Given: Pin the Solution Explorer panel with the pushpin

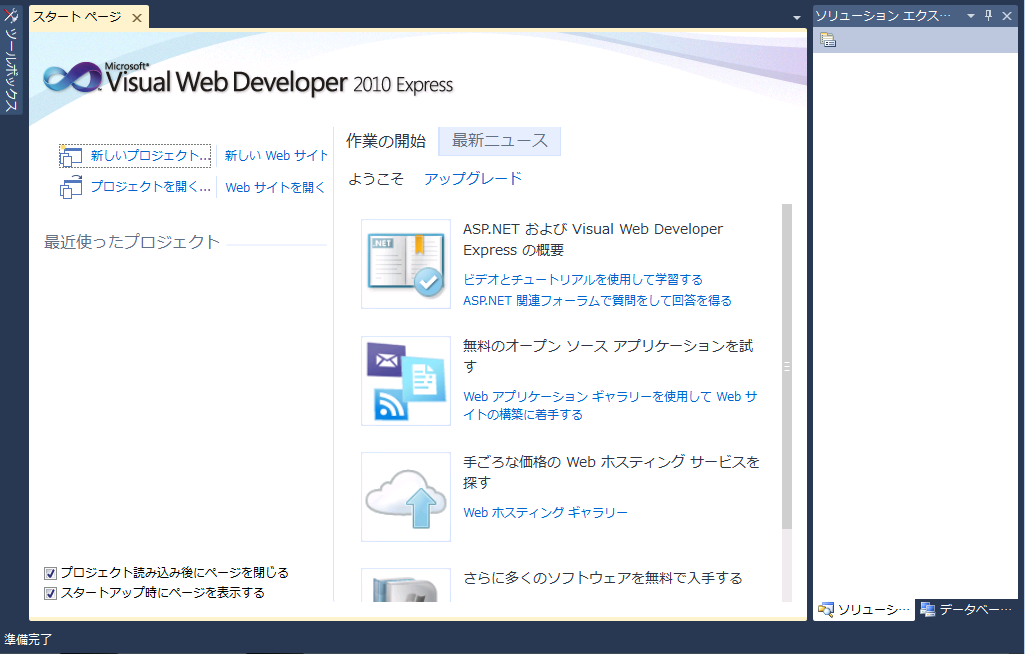Looking at the screenshot, I should click(x=989, y=16).
